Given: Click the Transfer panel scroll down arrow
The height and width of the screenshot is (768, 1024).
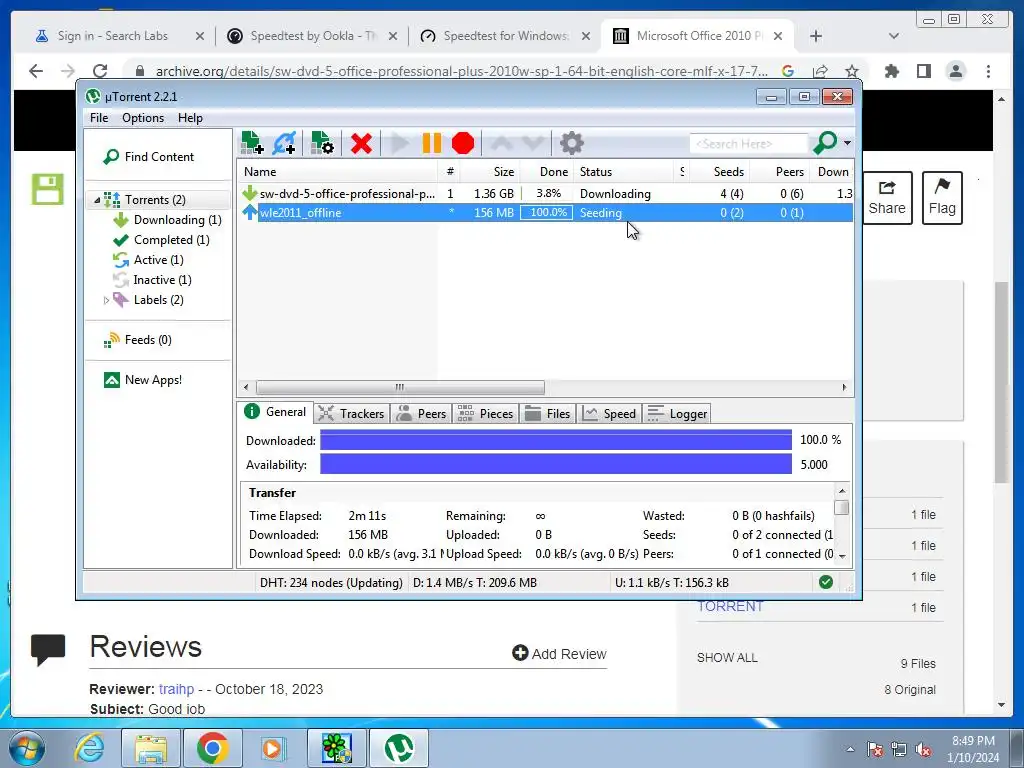Looking at the screenshot, I should click(x=842, y=556).
